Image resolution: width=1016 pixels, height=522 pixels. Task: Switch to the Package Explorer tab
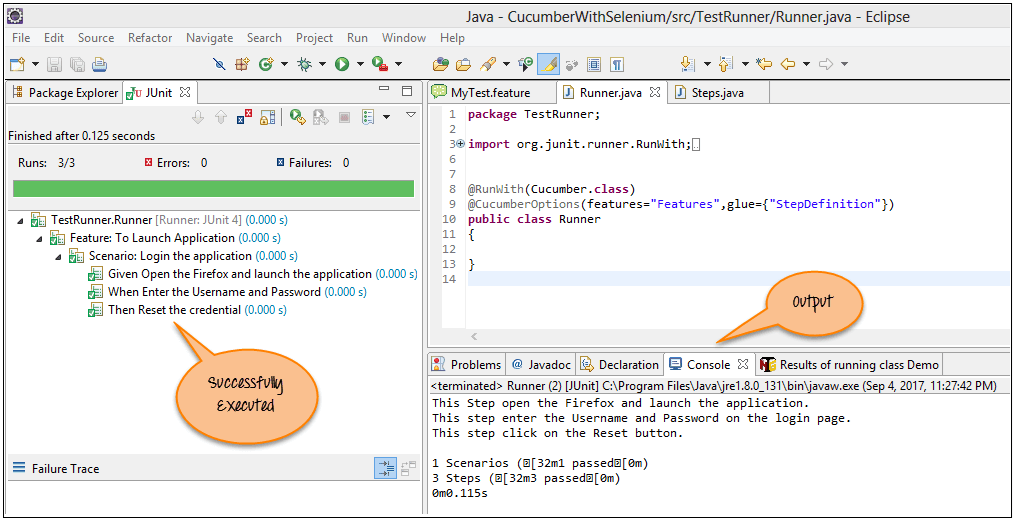[x=65, y=92]
